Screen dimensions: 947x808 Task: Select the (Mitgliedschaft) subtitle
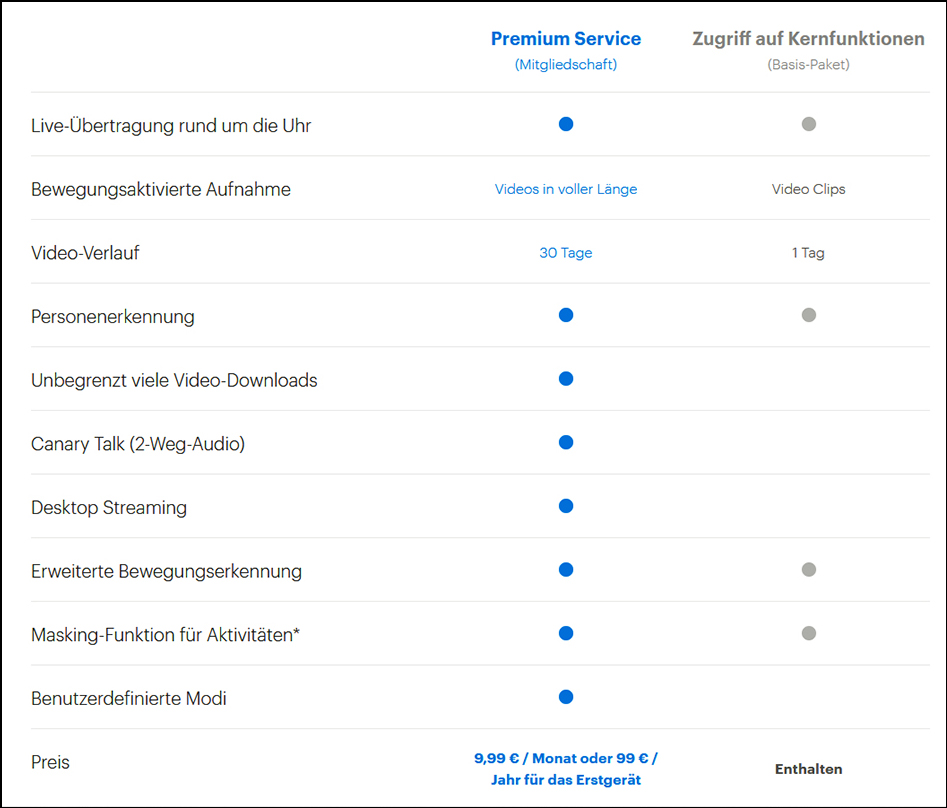tap(566, 65)
